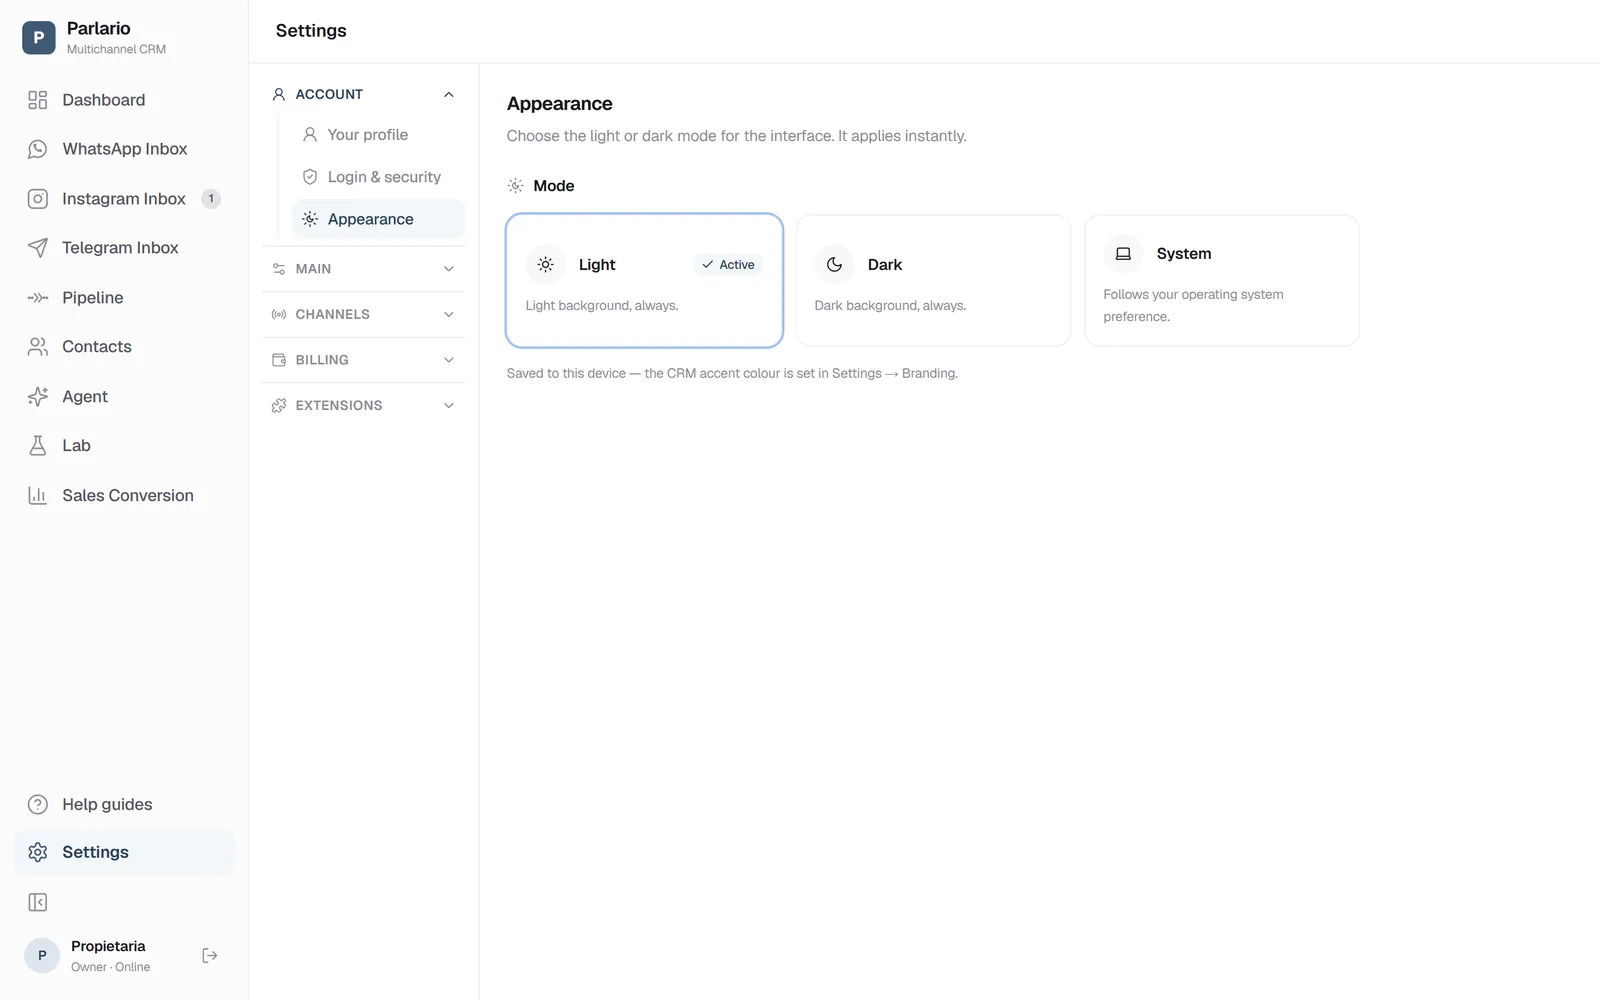Collapse the ACCOUNT section chevron

(x=449, y=95)
